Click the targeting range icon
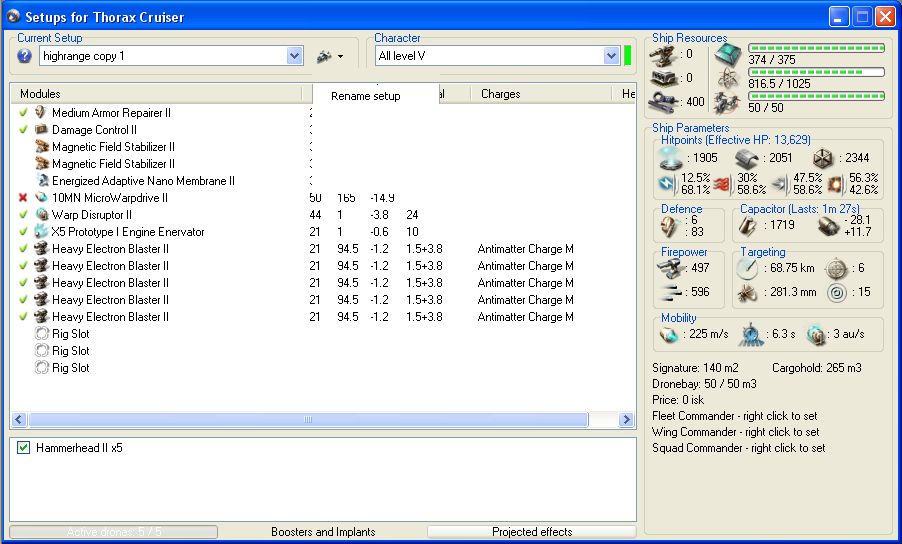The image size is (902, 544). click(747, 269)
